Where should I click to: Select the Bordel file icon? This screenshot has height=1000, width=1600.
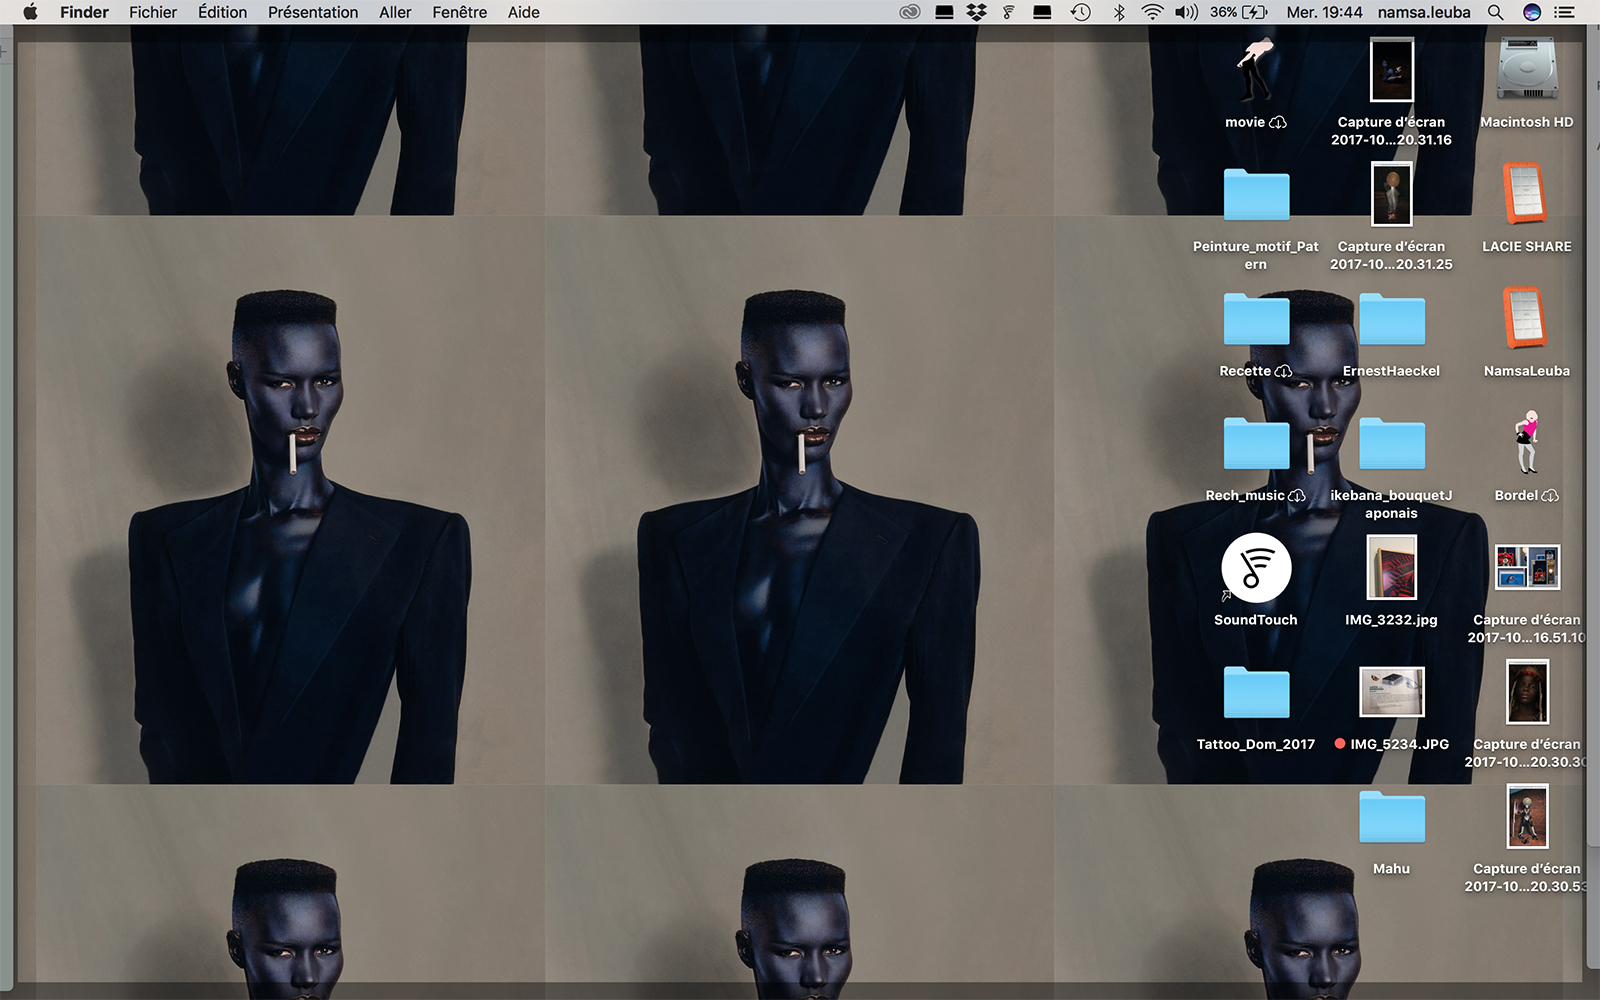[1526, 442]
